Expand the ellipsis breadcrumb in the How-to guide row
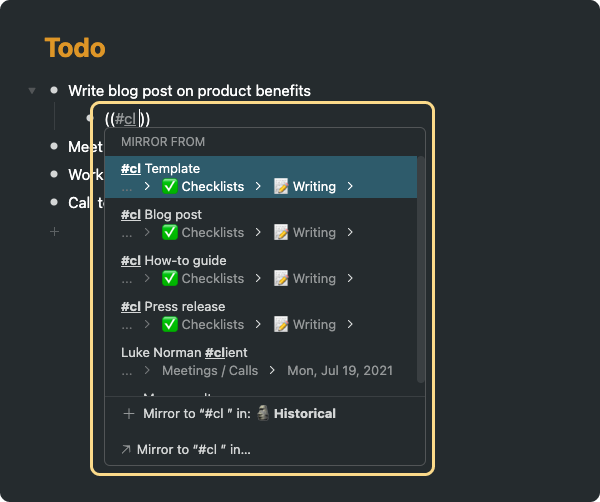The width and height of the screenshot is (600, 502). (127, 278)
